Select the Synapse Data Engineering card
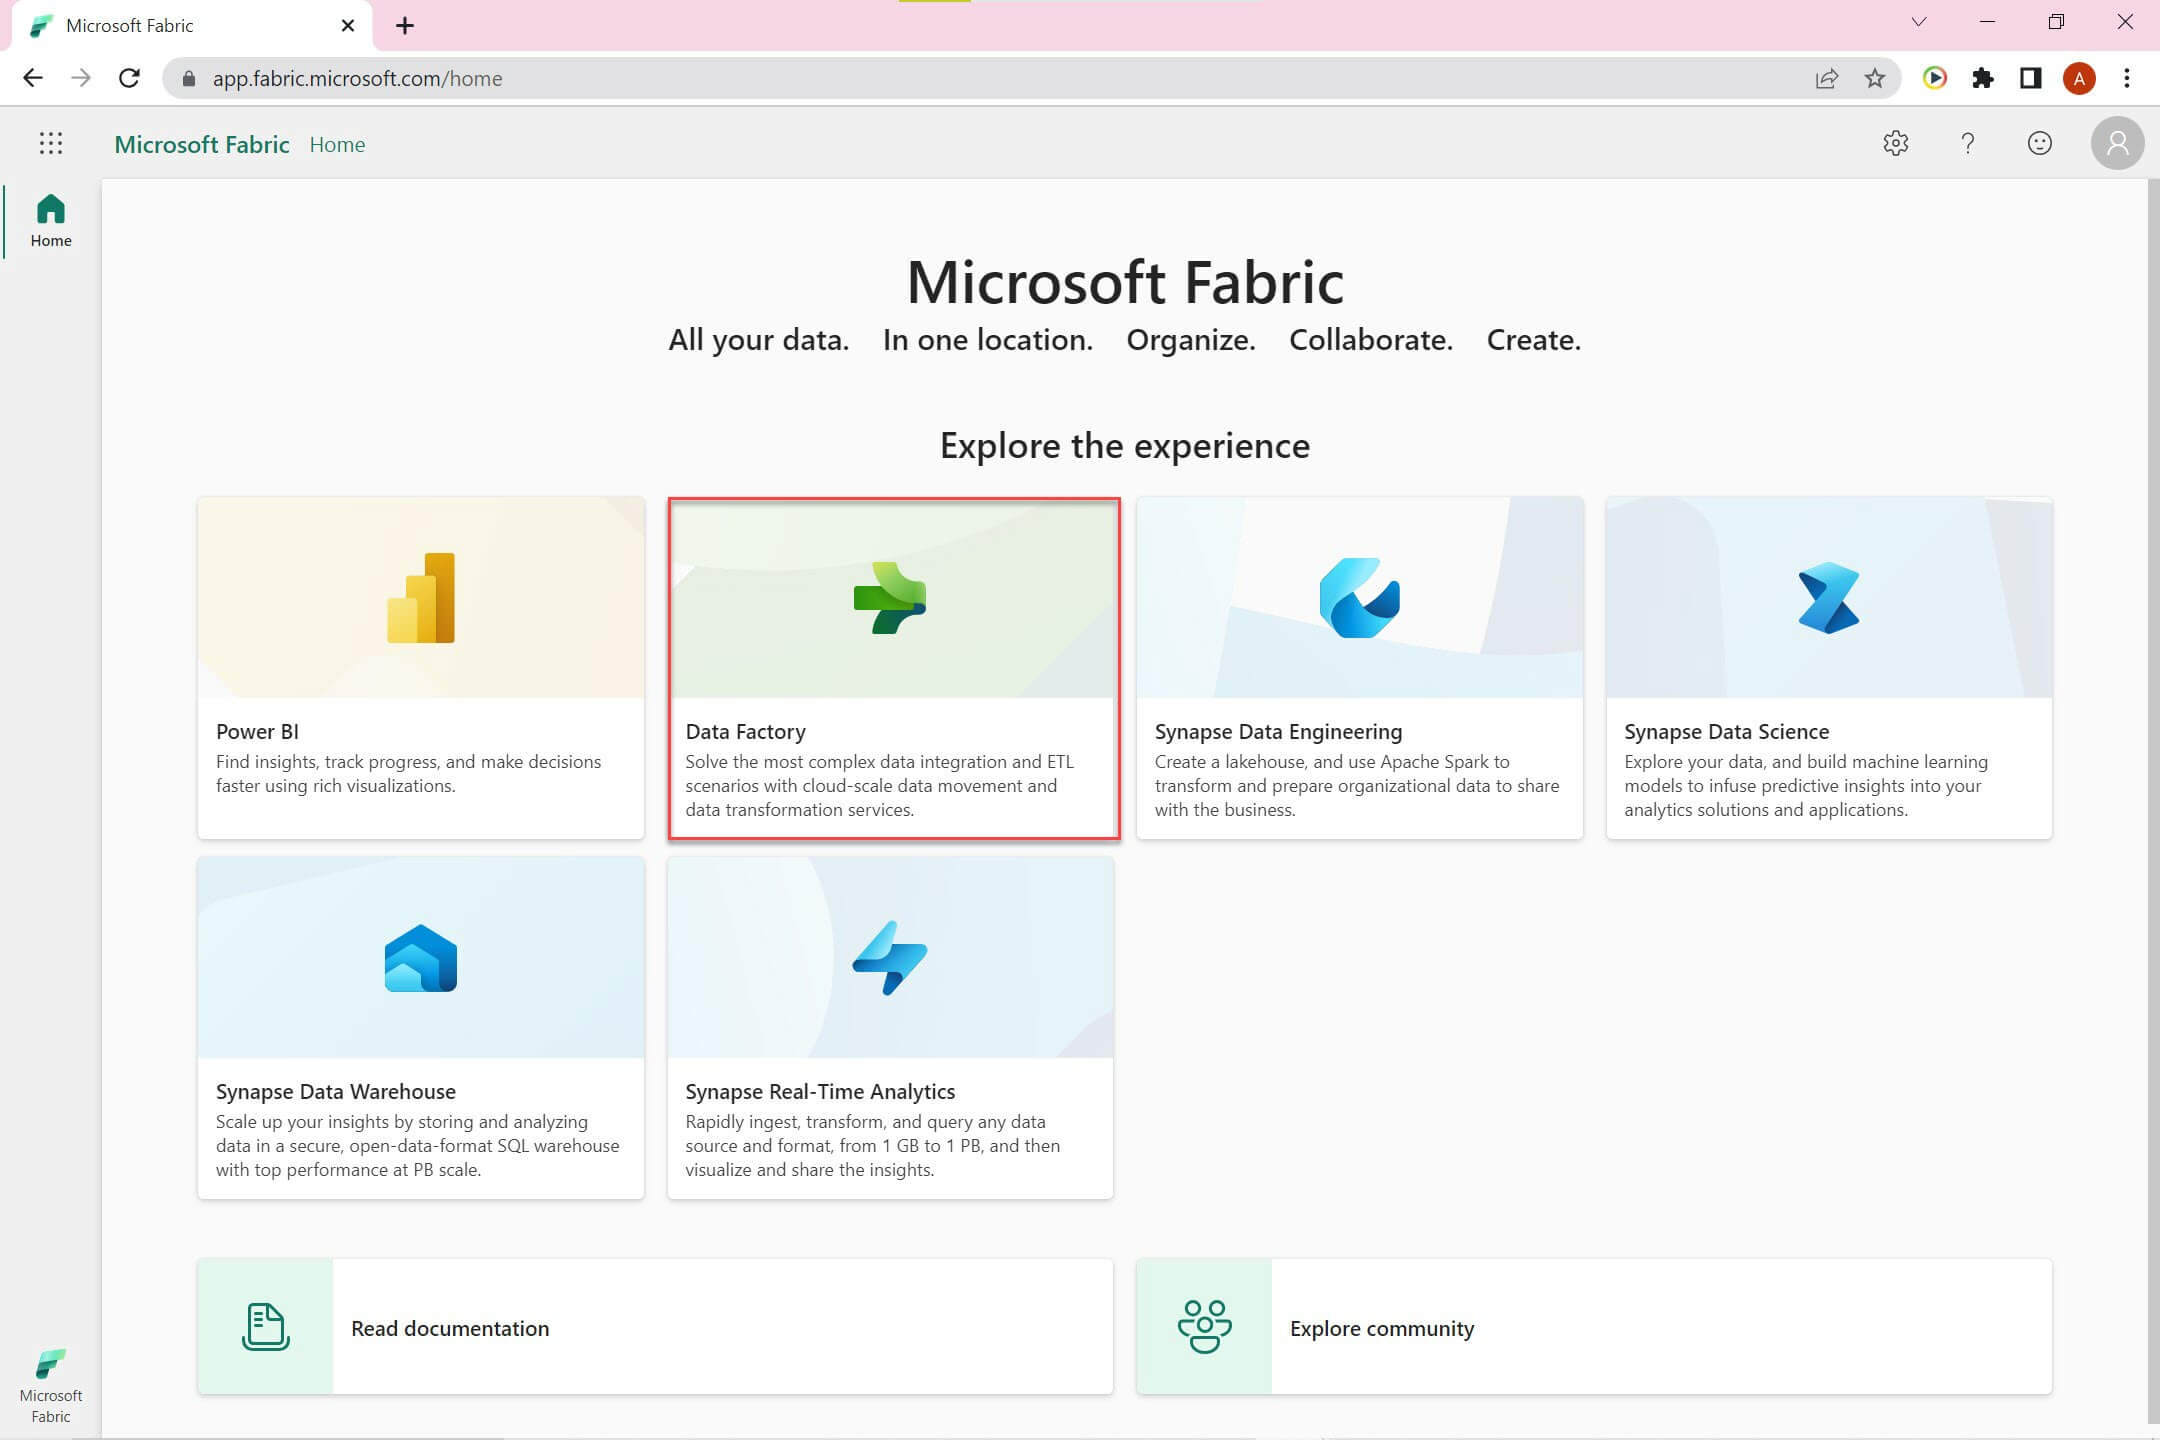Viewport: 2160px width, 1440px height. 1359,668
